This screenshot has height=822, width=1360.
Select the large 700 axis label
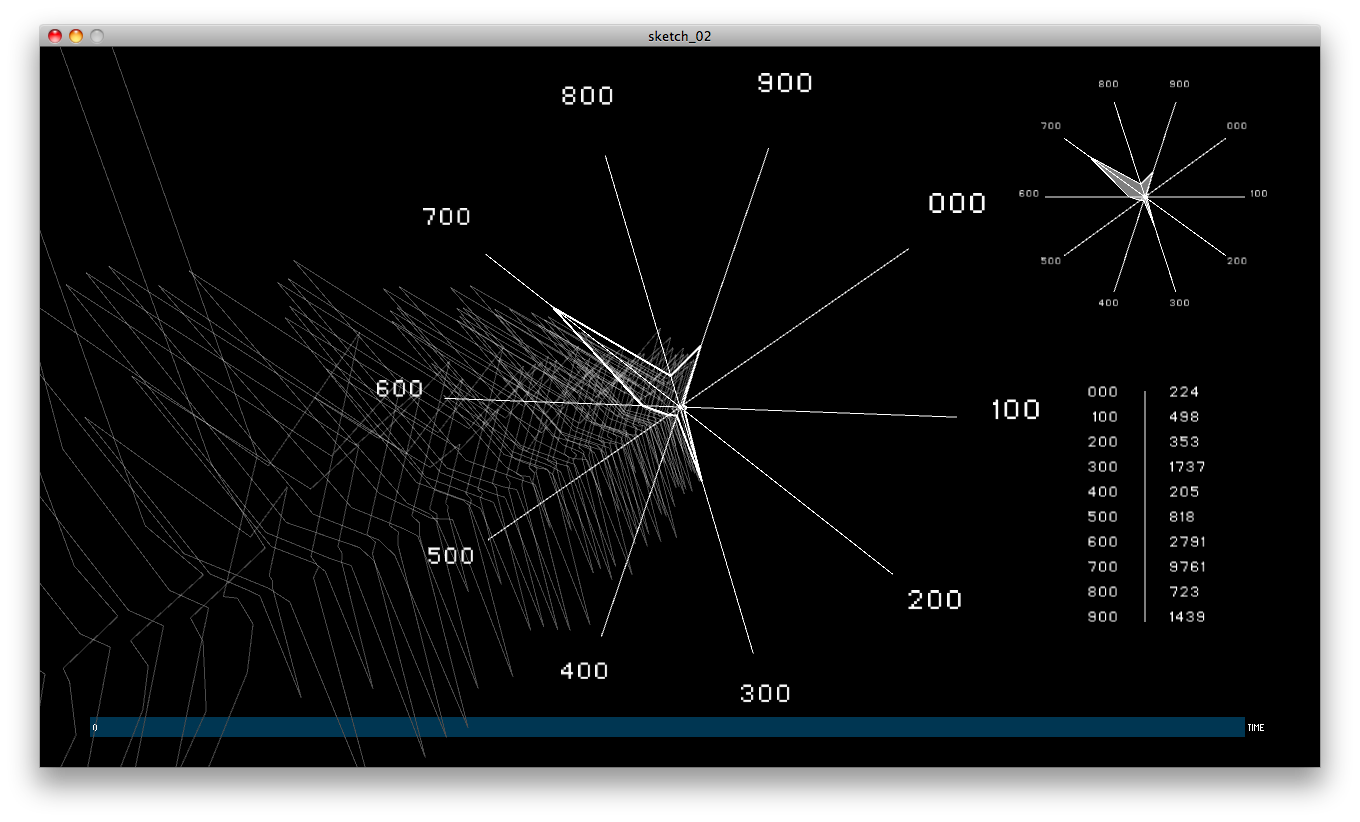pyautogui.click(x=446, y=216)
